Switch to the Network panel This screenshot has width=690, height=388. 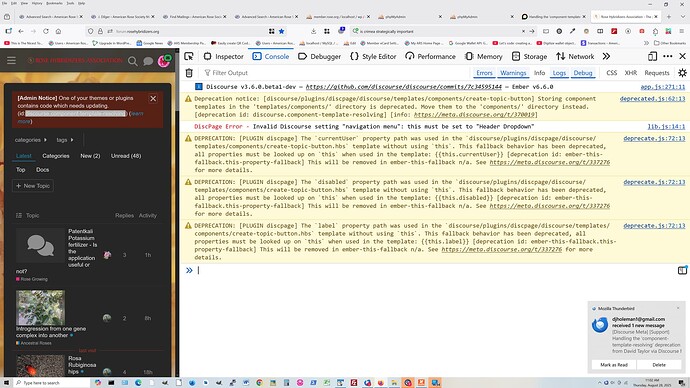pos(575,56)
